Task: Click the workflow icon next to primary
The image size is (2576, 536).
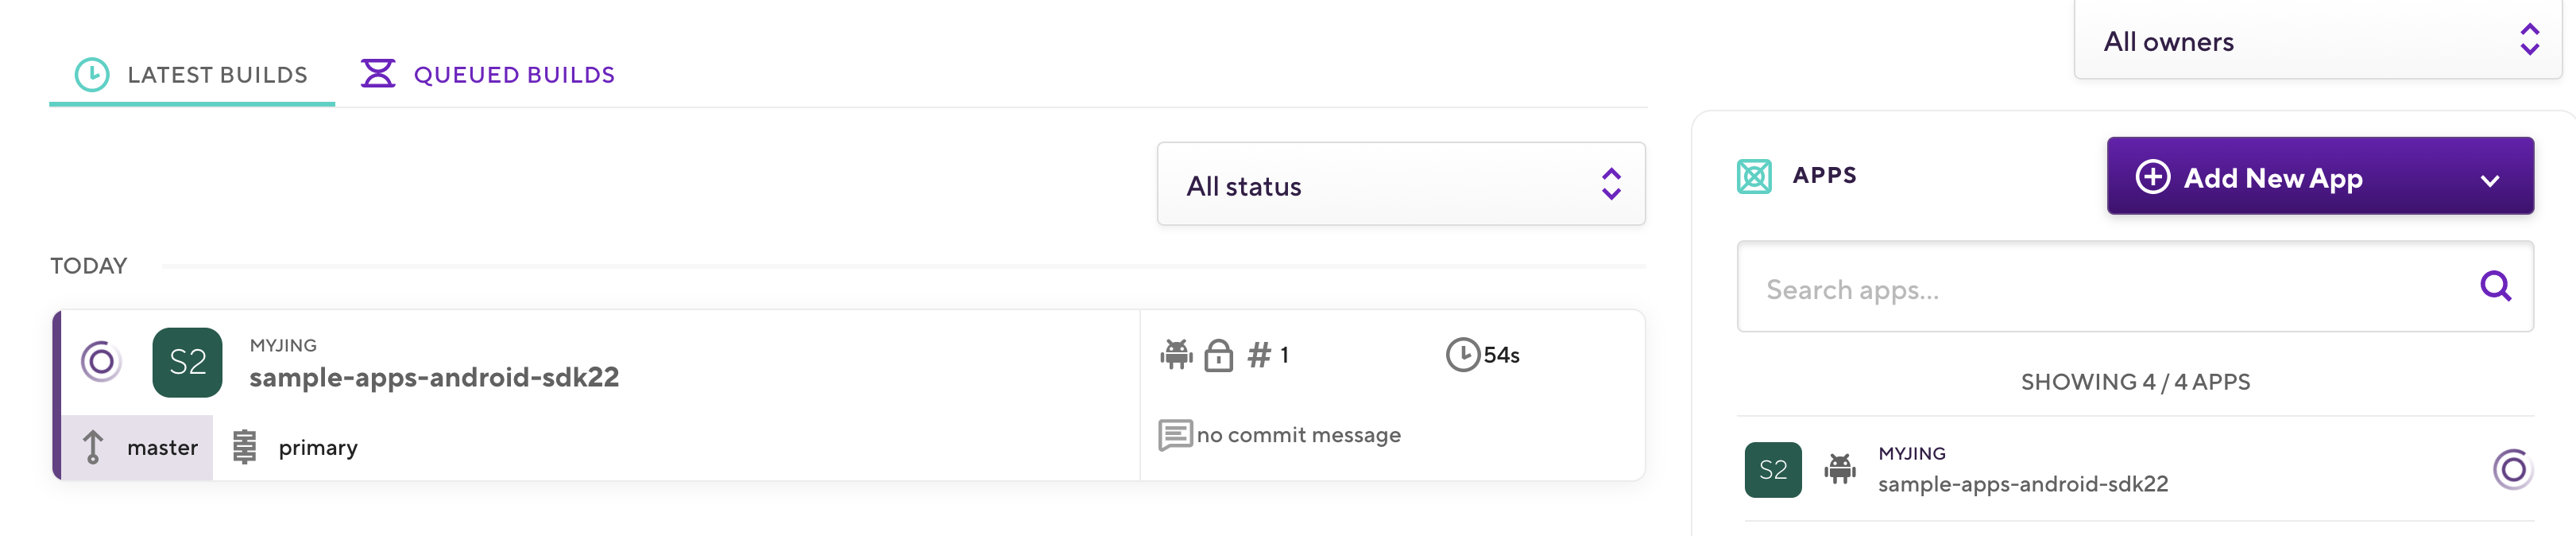Action: (x=245, y=447)
